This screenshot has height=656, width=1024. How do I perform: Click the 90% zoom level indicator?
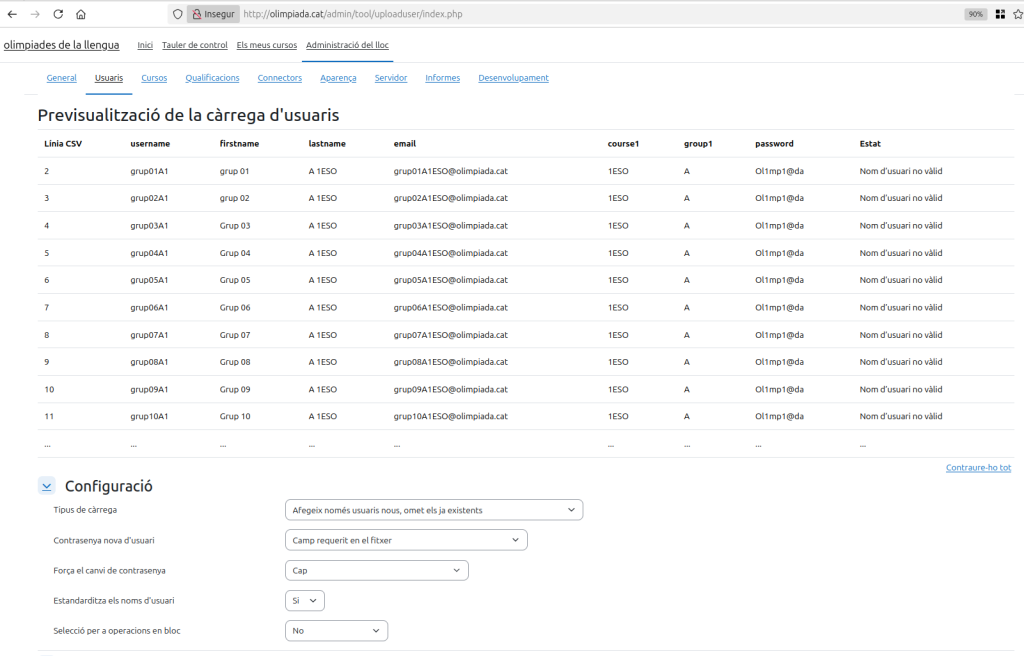(975, 14)
